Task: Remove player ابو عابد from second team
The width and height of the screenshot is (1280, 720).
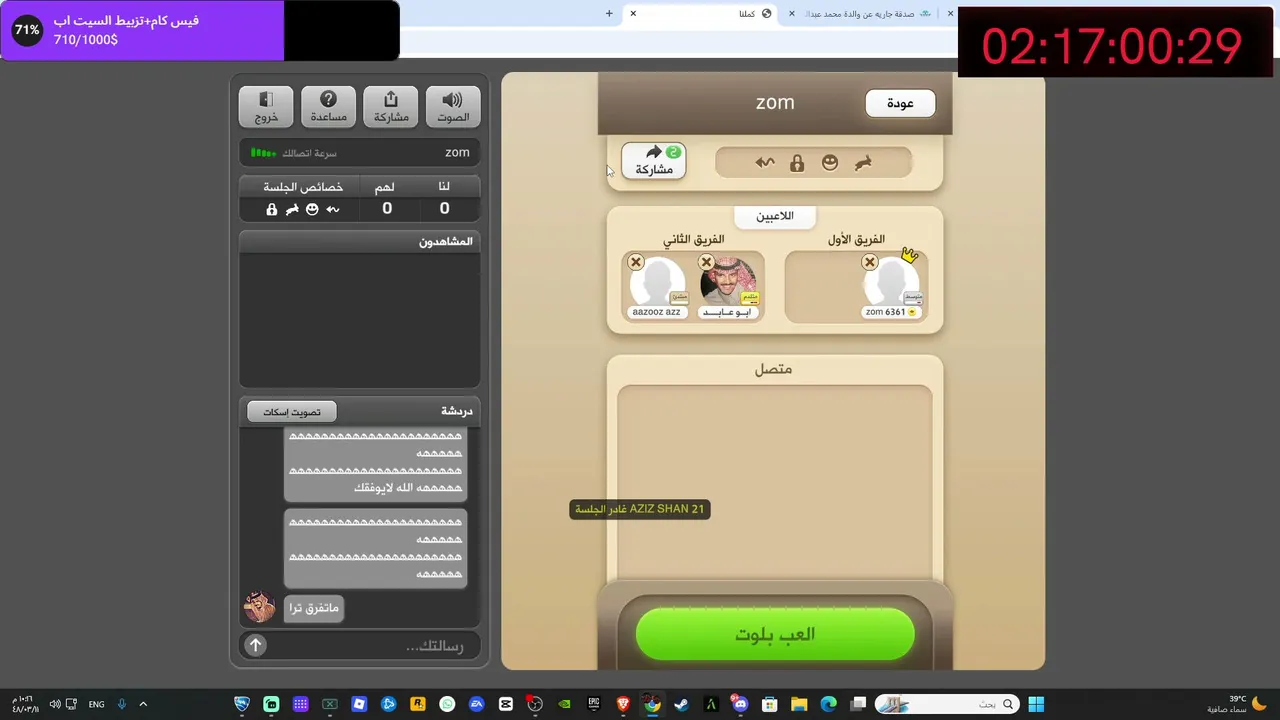Action: click(x=706, y=262)
